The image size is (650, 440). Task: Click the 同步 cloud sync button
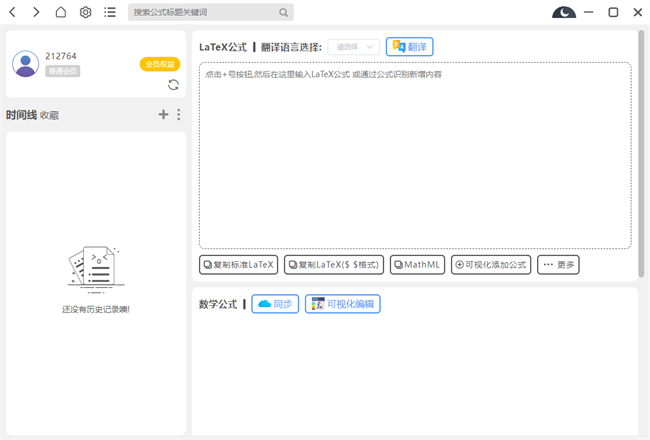(x=275, y=303)
